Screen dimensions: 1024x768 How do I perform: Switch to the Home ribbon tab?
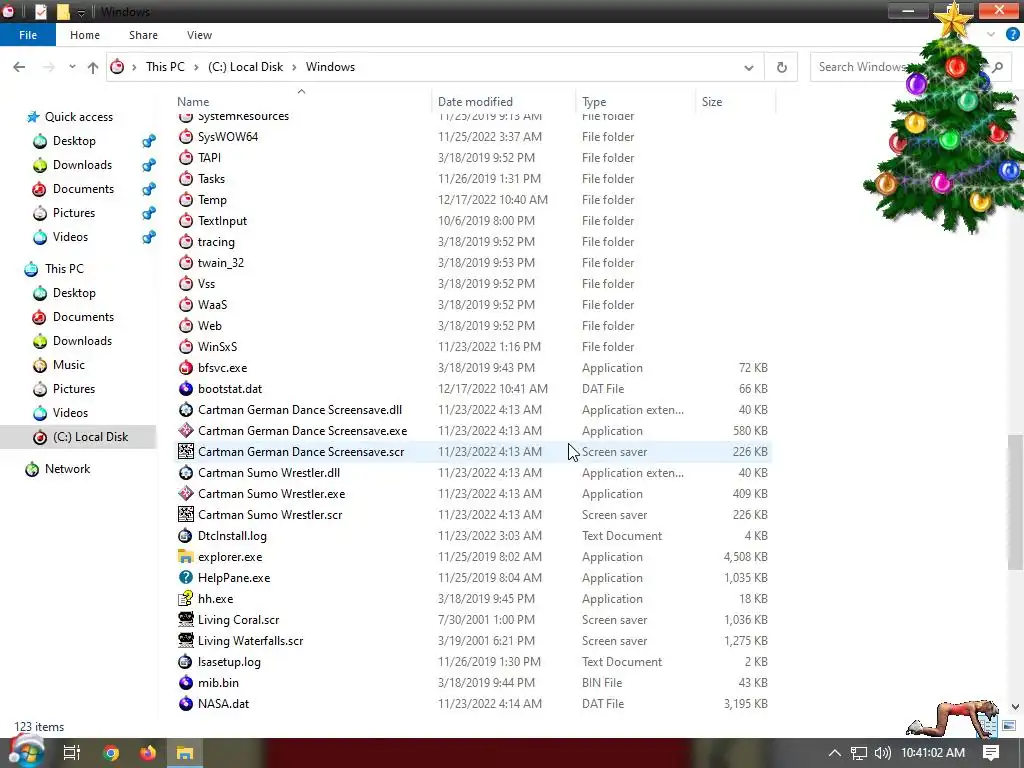[85, 35]
